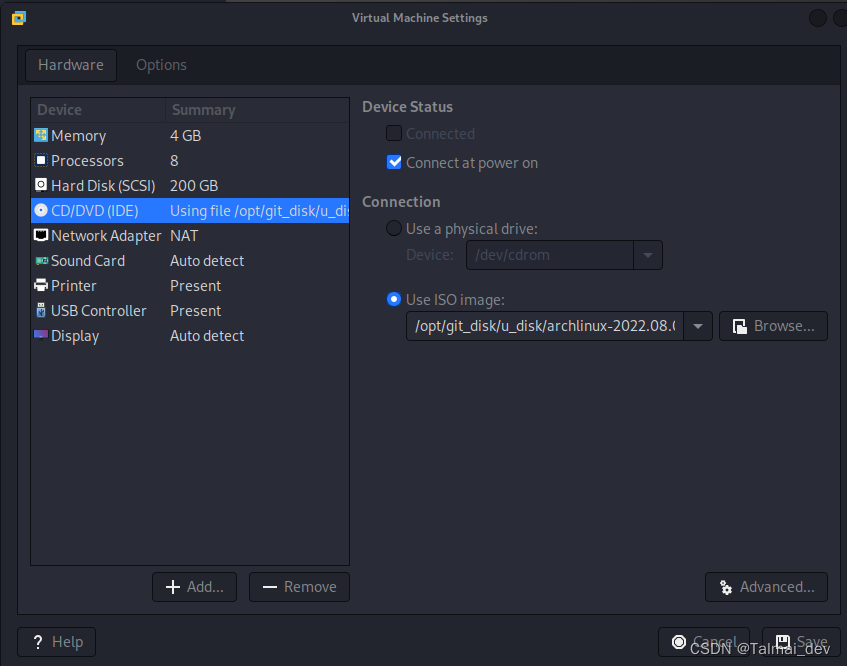This screenshot has width=847, height=666.
Task: Click the ISO image path field
Action: (544, 326)
